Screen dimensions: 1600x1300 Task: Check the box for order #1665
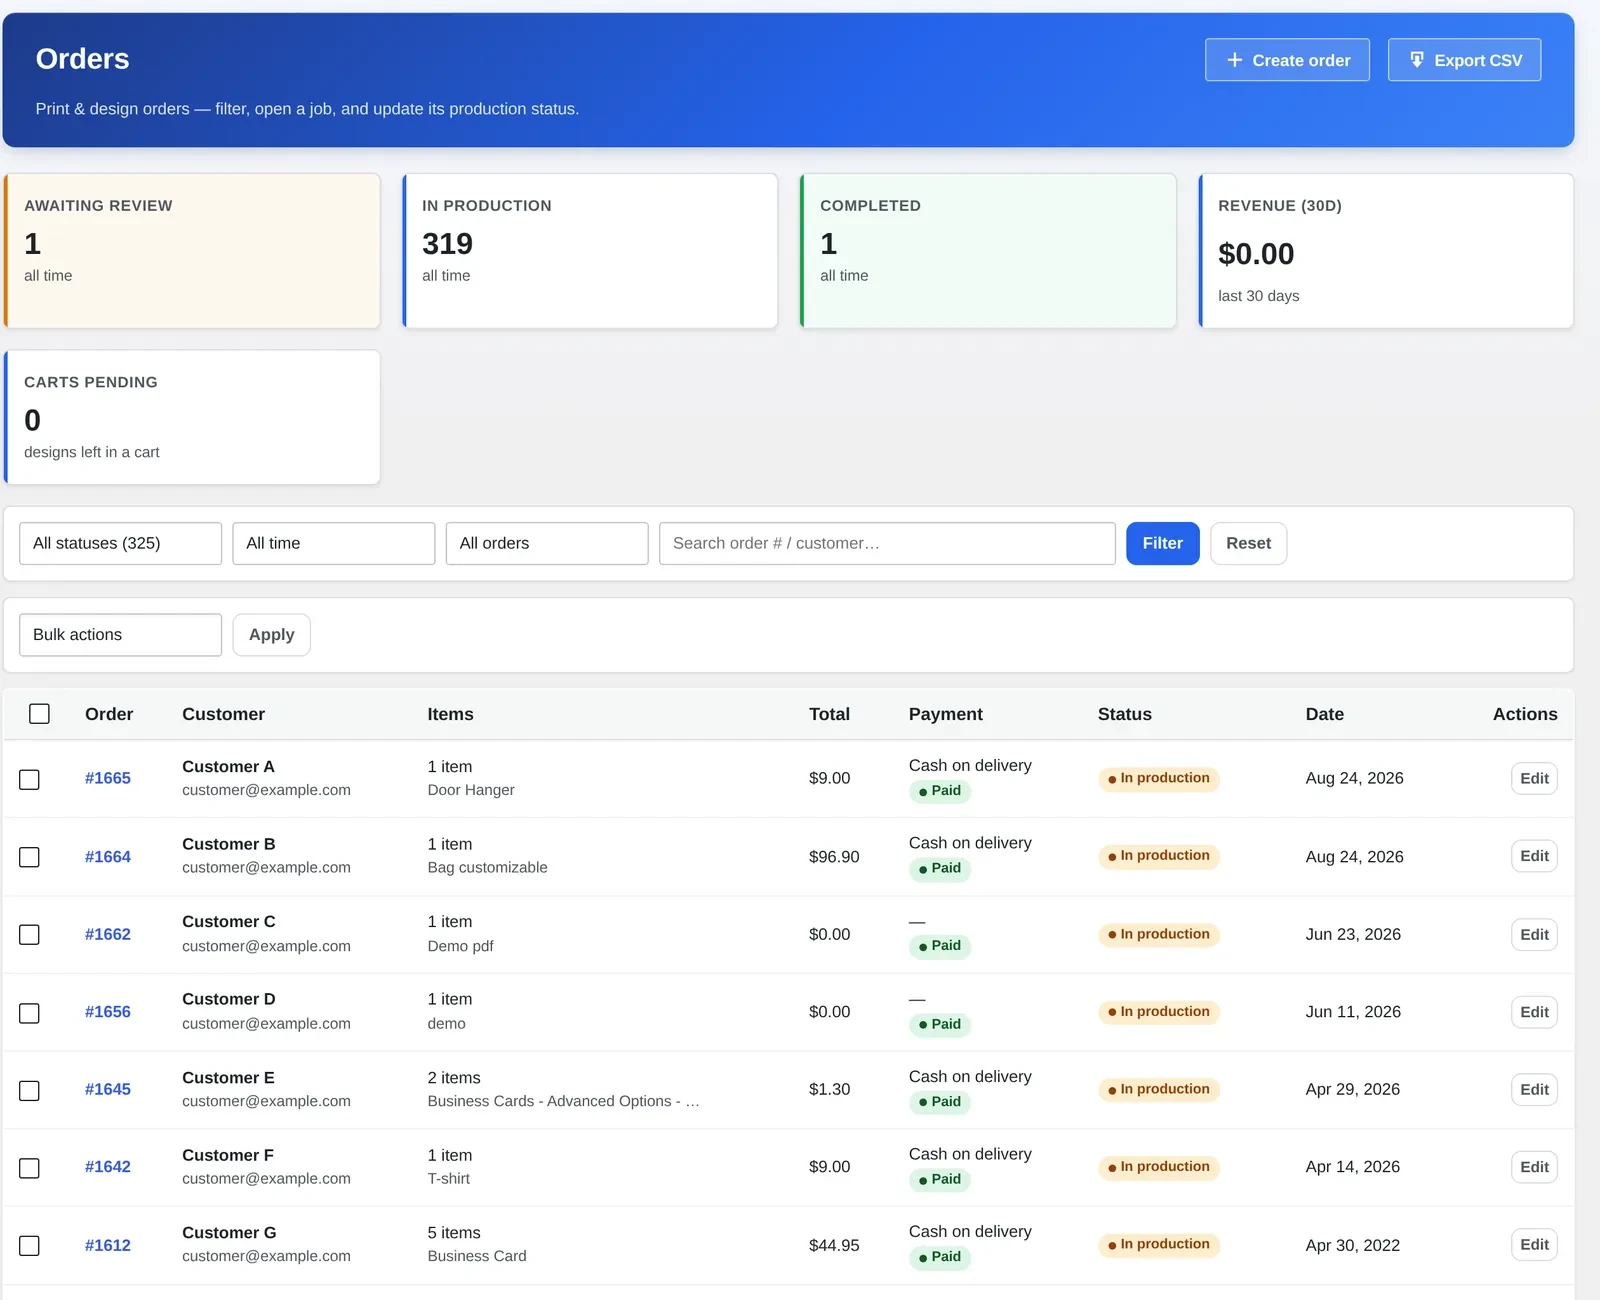coord(30,779)
